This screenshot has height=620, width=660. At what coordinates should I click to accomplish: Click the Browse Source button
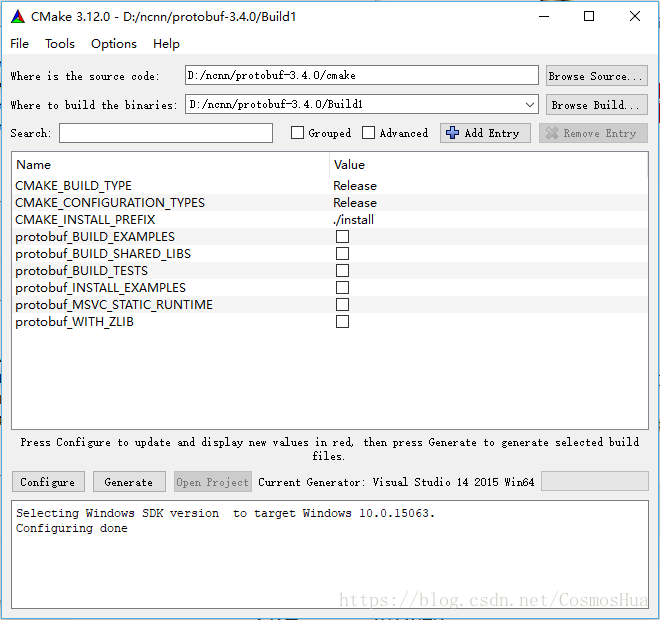[x=596, y=76]
